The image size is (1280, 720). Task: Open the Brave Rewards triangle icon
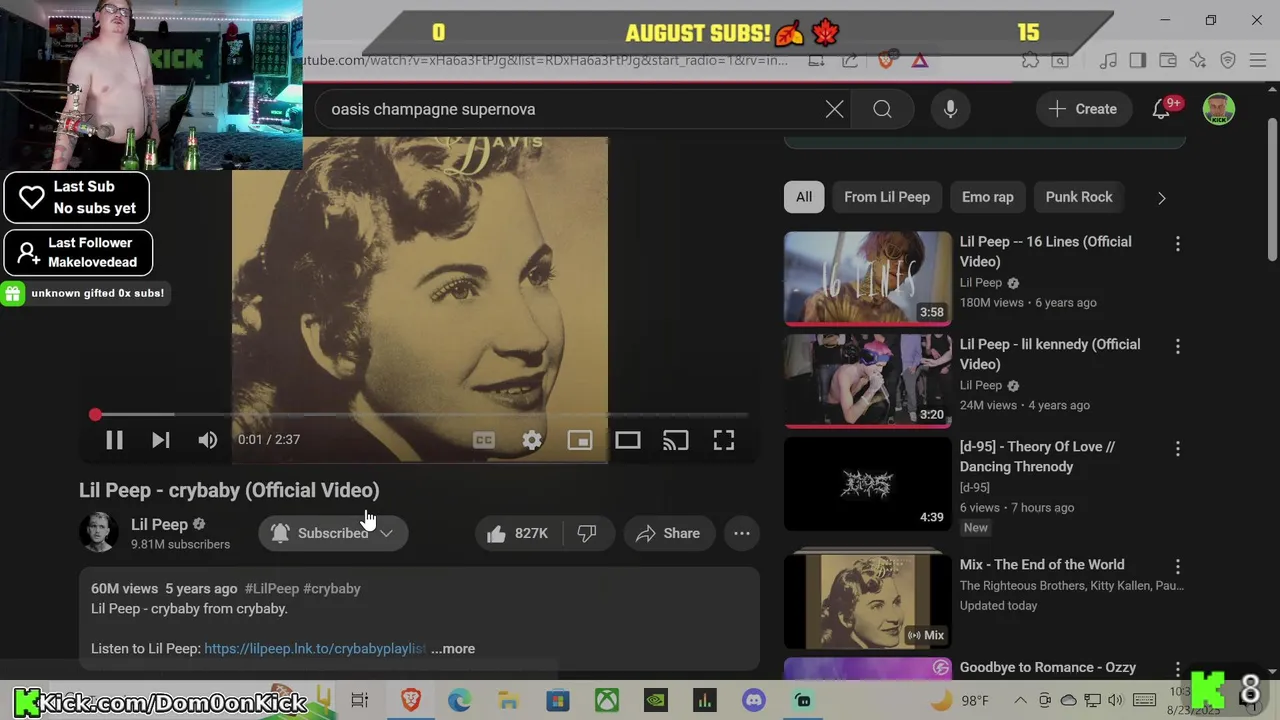(919, 61)
